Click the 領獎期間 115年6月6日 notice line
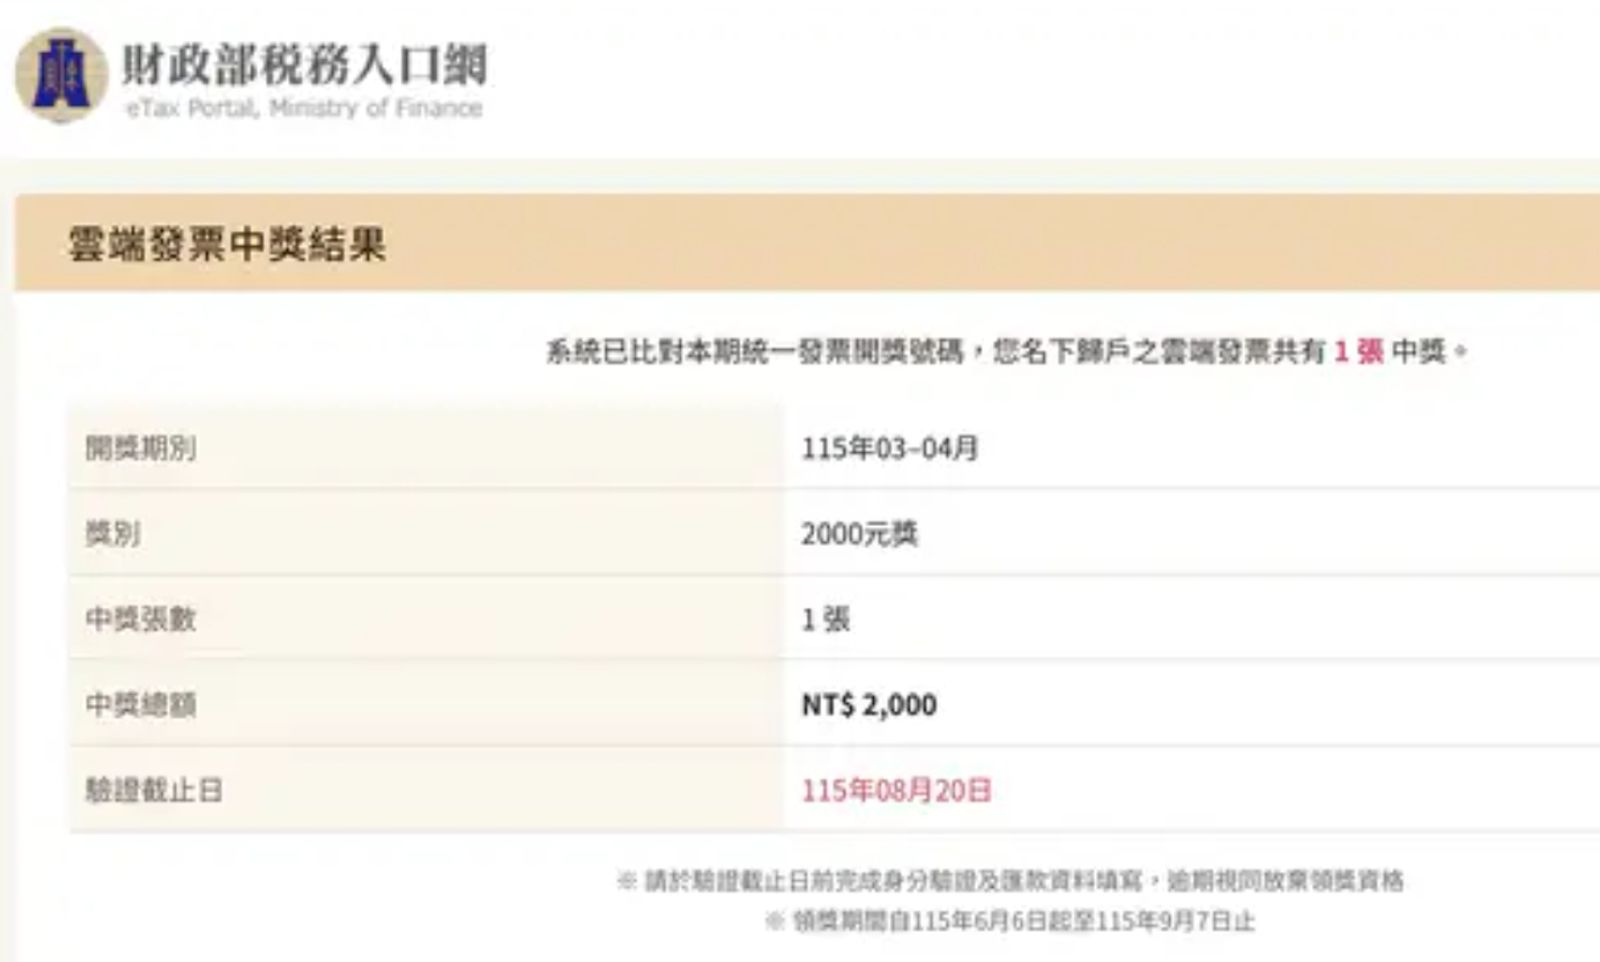 click(1010, 921)
